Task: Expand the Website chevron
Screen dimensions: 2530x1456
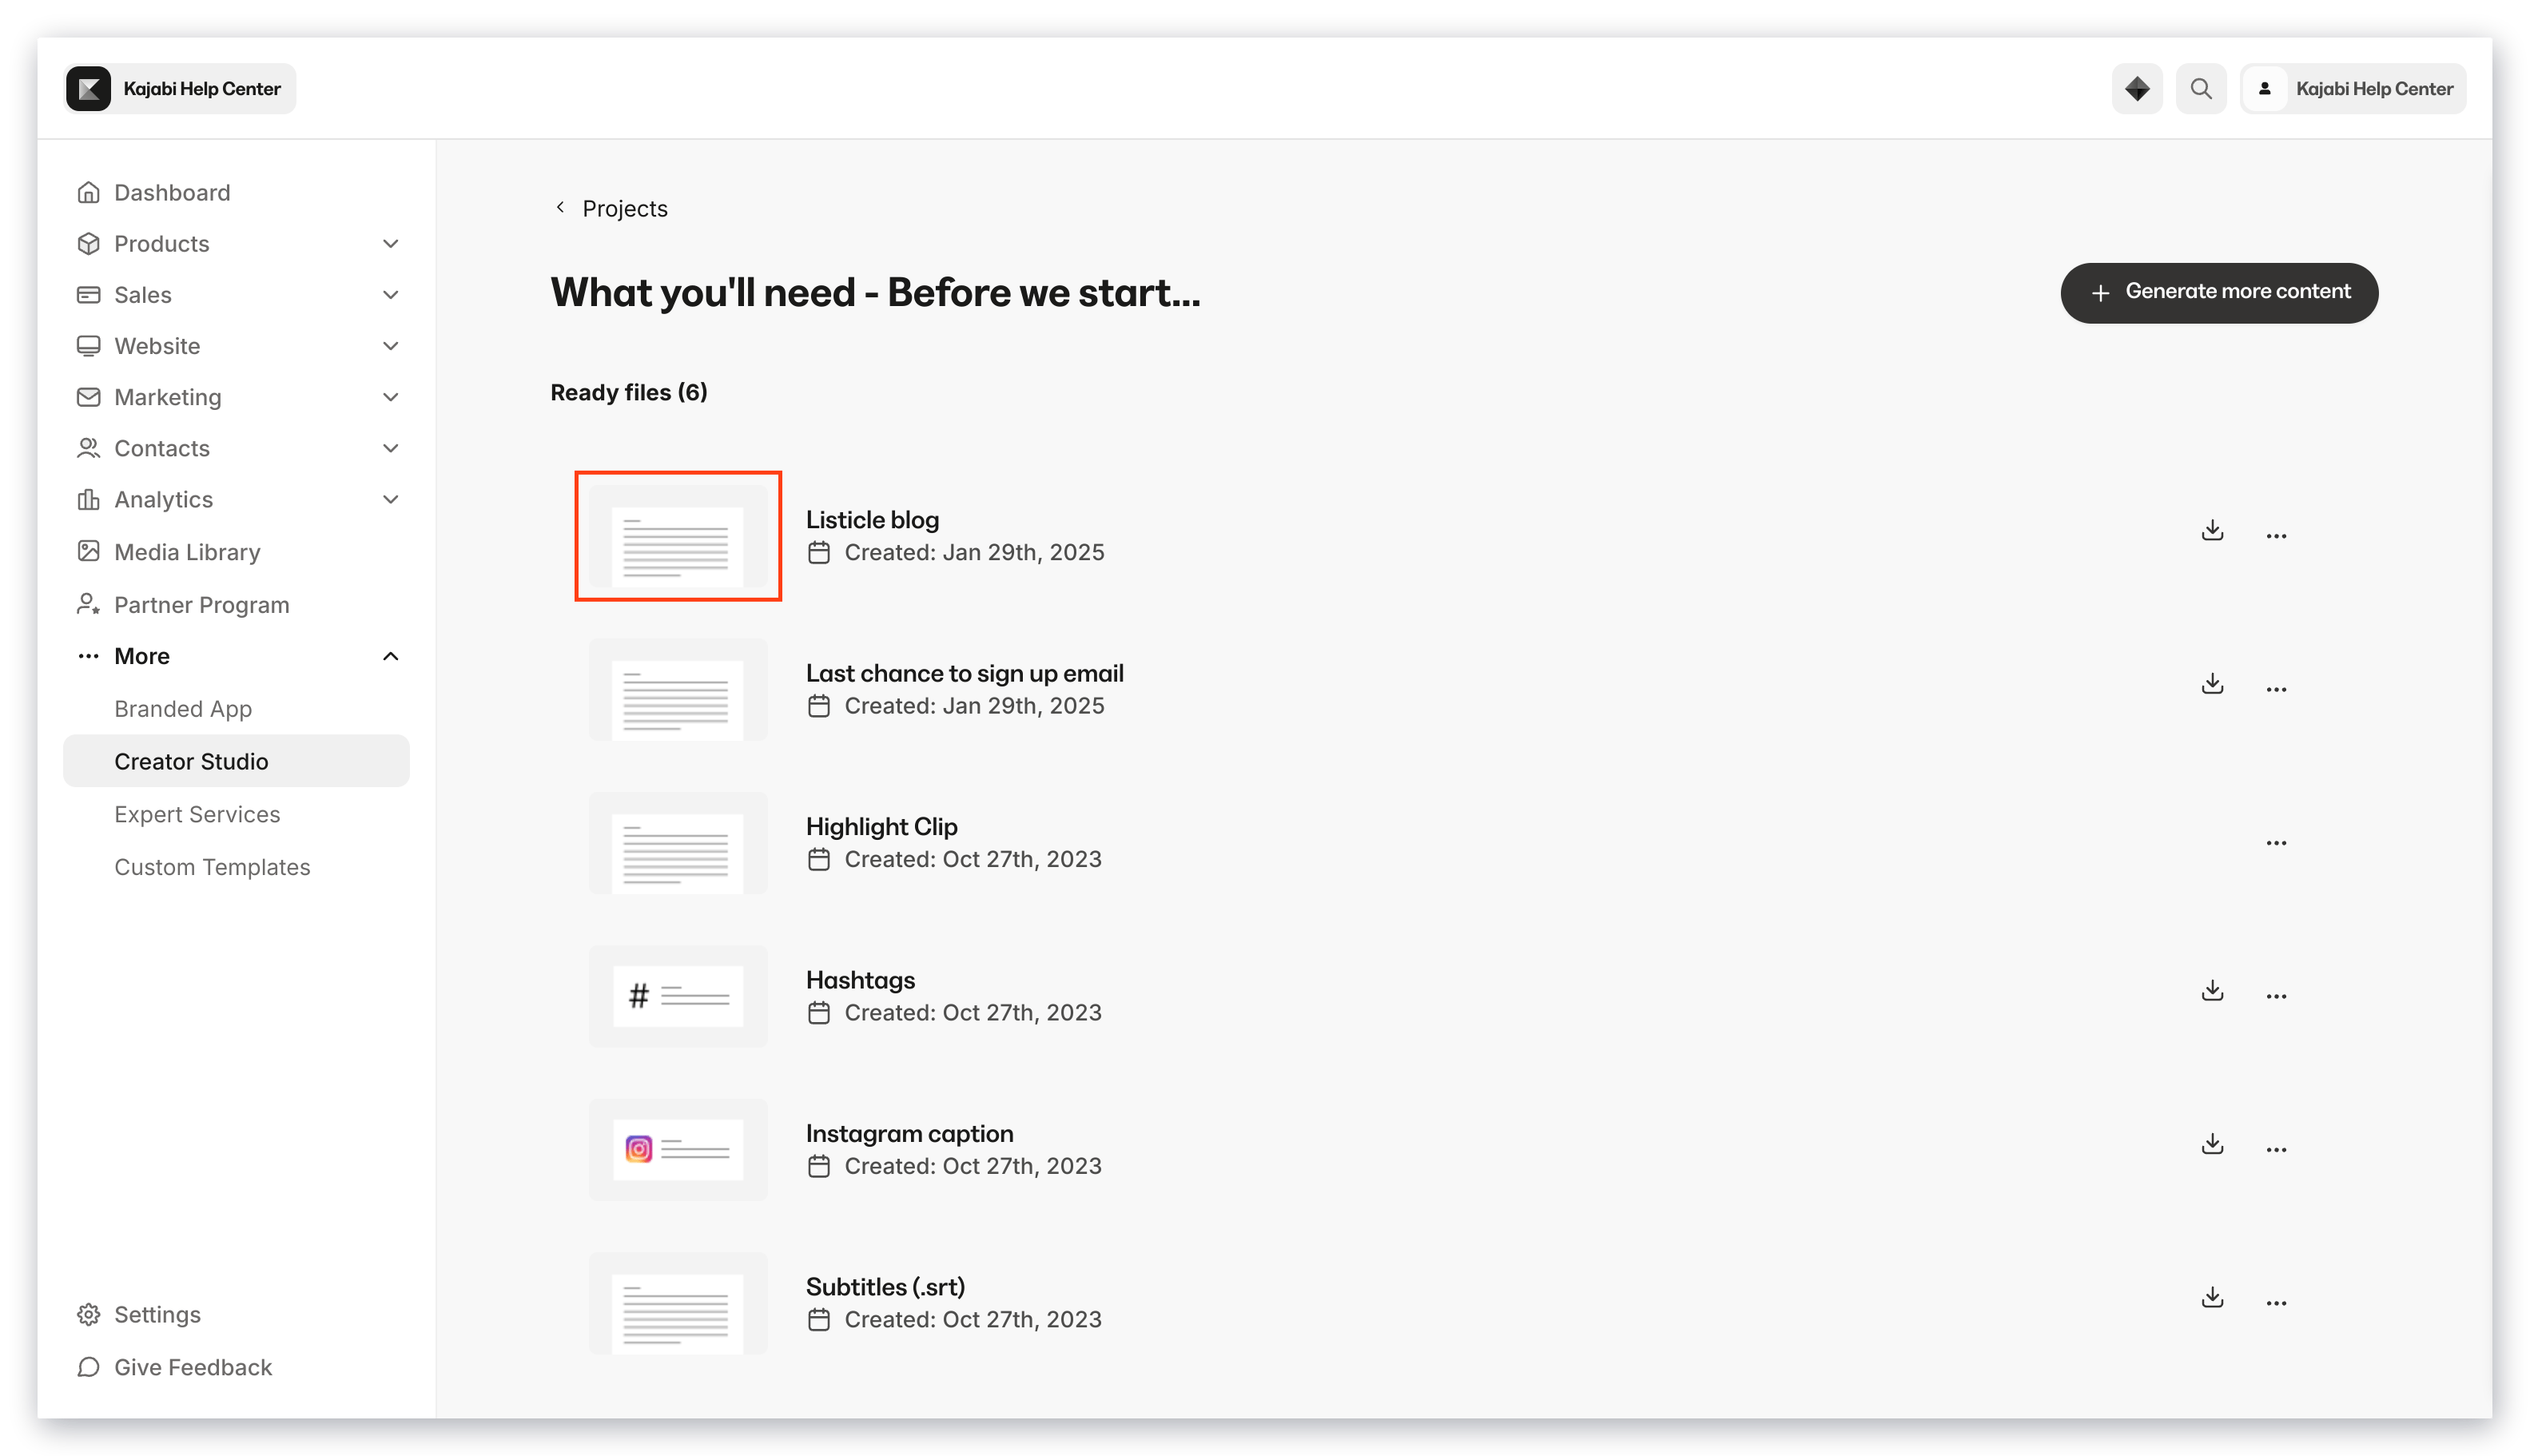Action: (390, 346)
